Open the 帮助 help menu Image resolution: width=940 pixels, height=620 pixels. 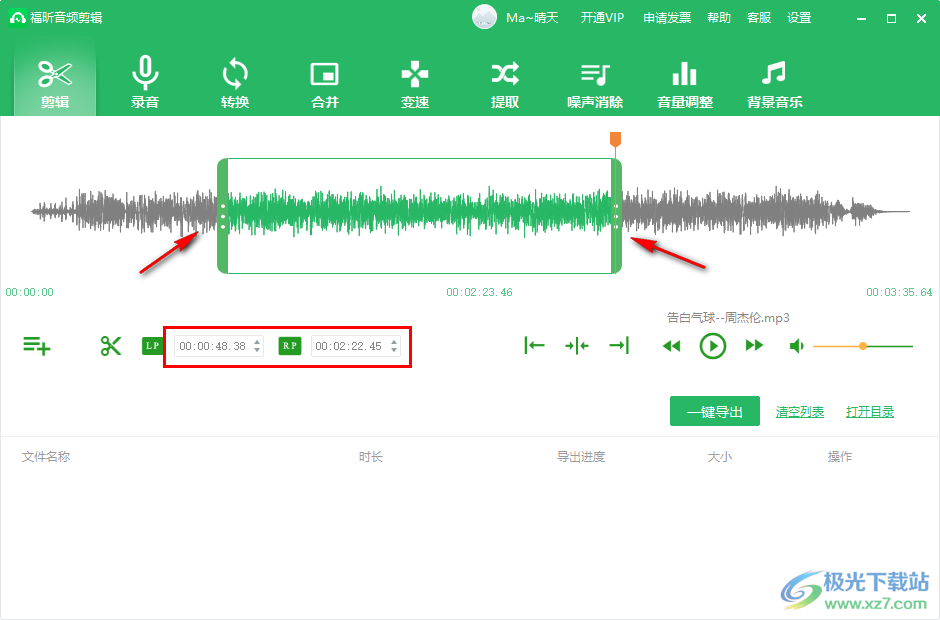coord(719,18)
